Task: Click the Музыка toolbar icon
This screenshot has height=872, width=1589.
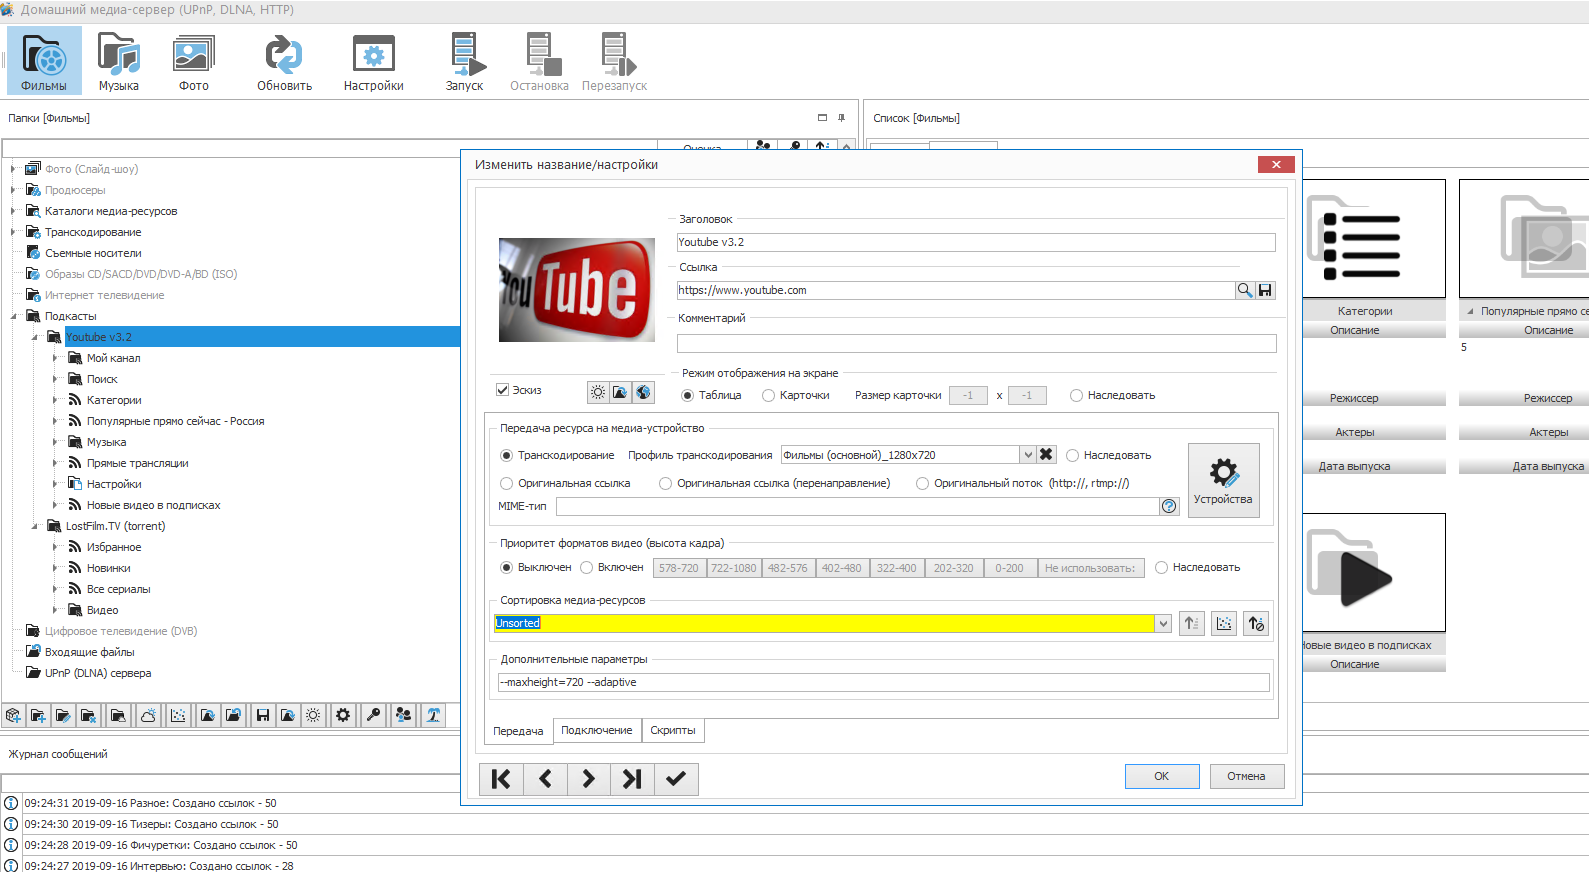Action: click(x=118, y=61)
